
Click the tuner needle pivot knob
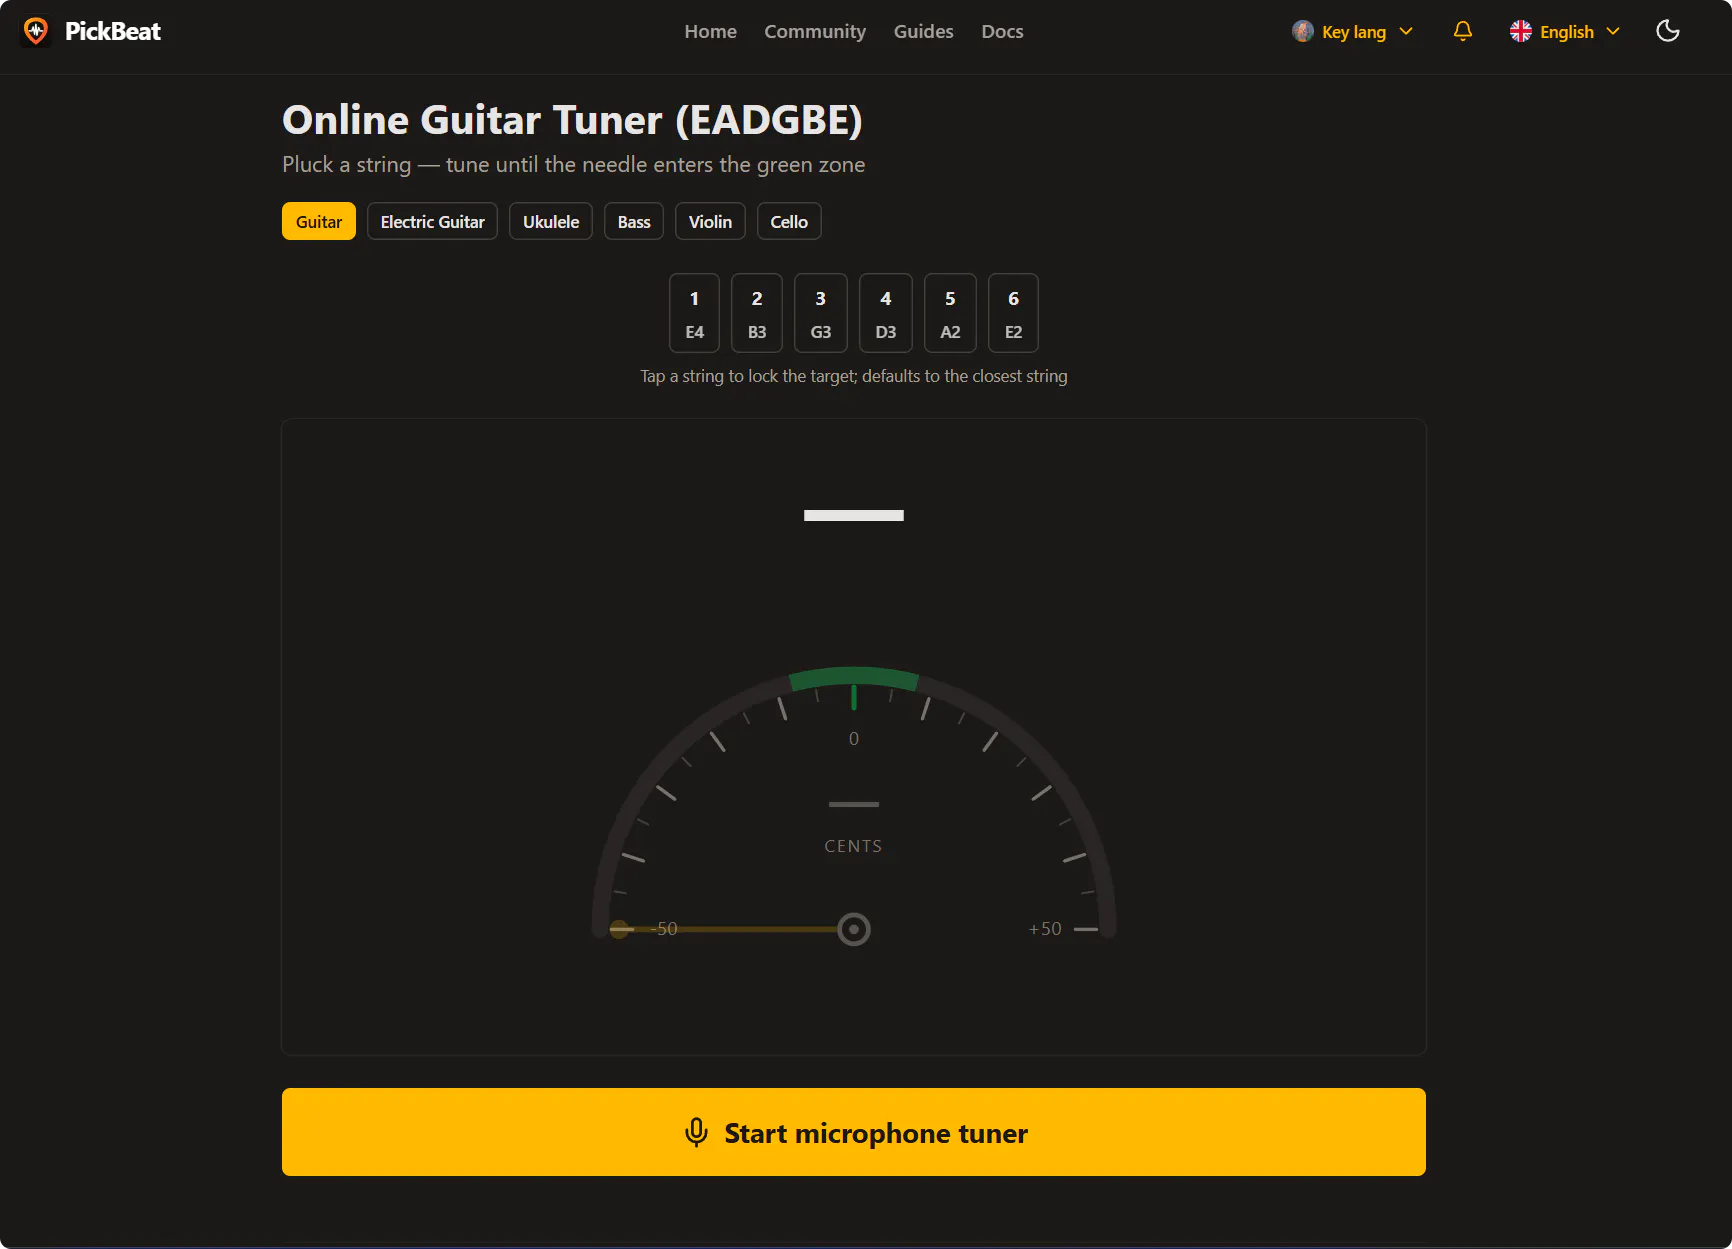click(x=853, y=929)
